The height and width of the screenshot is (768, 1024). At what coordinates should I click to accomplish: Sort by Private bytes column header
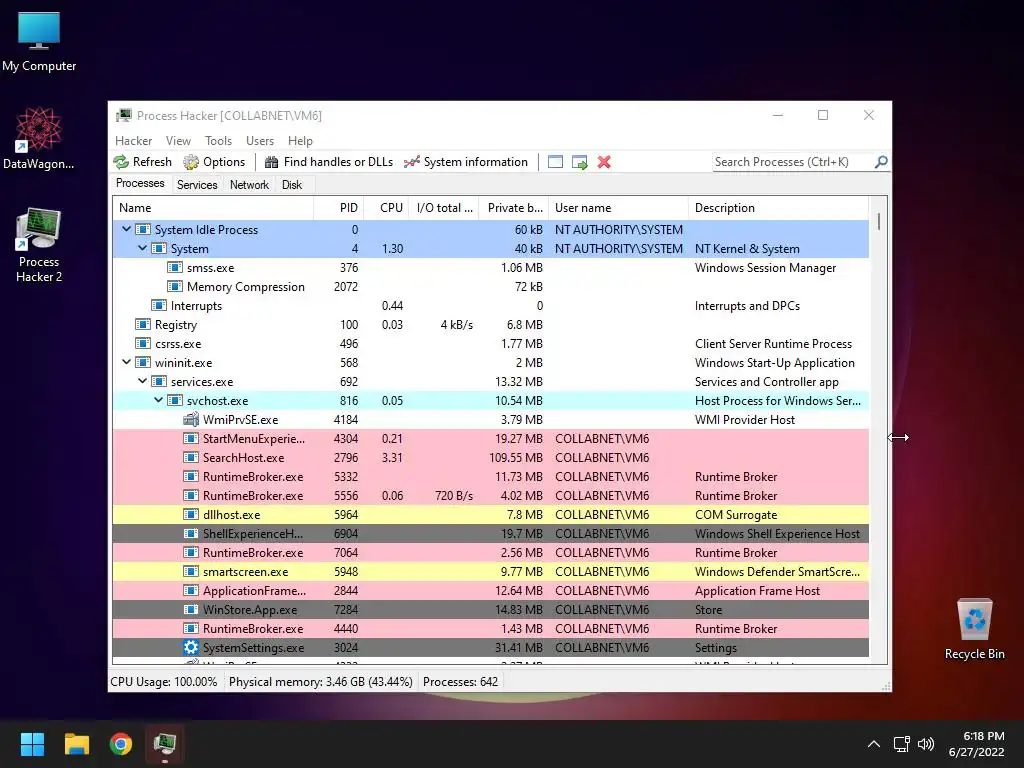(514, 208)
